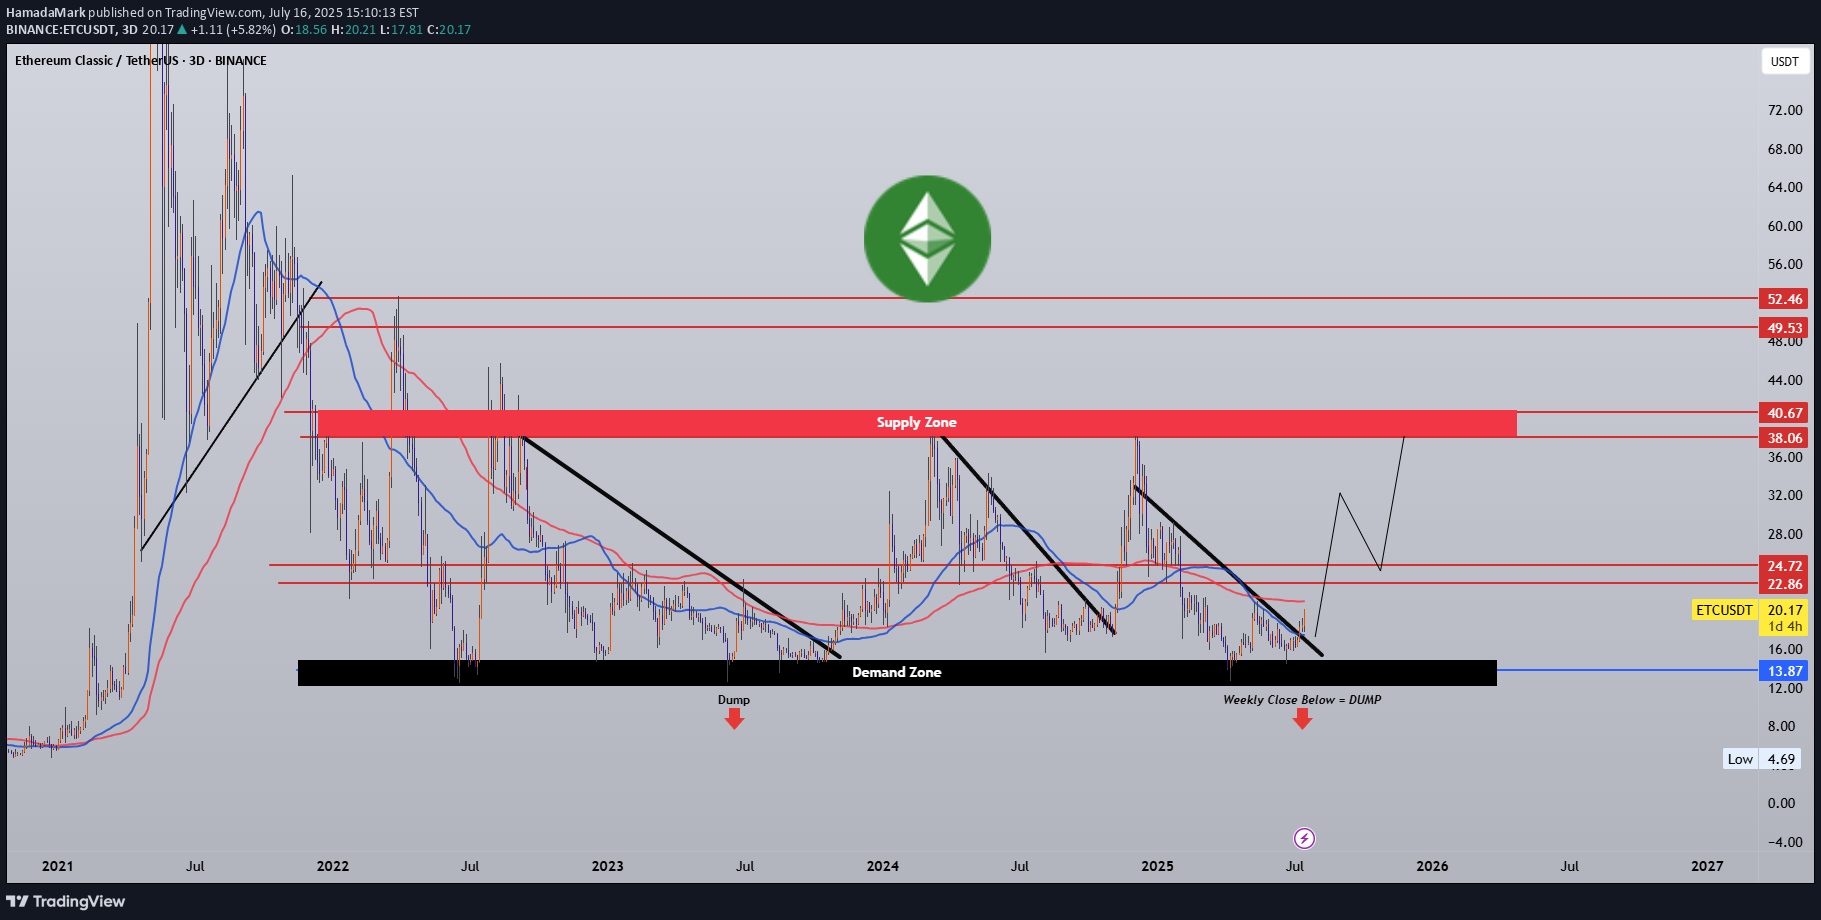Click the TradingView logo at bottom left
1821x920 pixels.
66,901
